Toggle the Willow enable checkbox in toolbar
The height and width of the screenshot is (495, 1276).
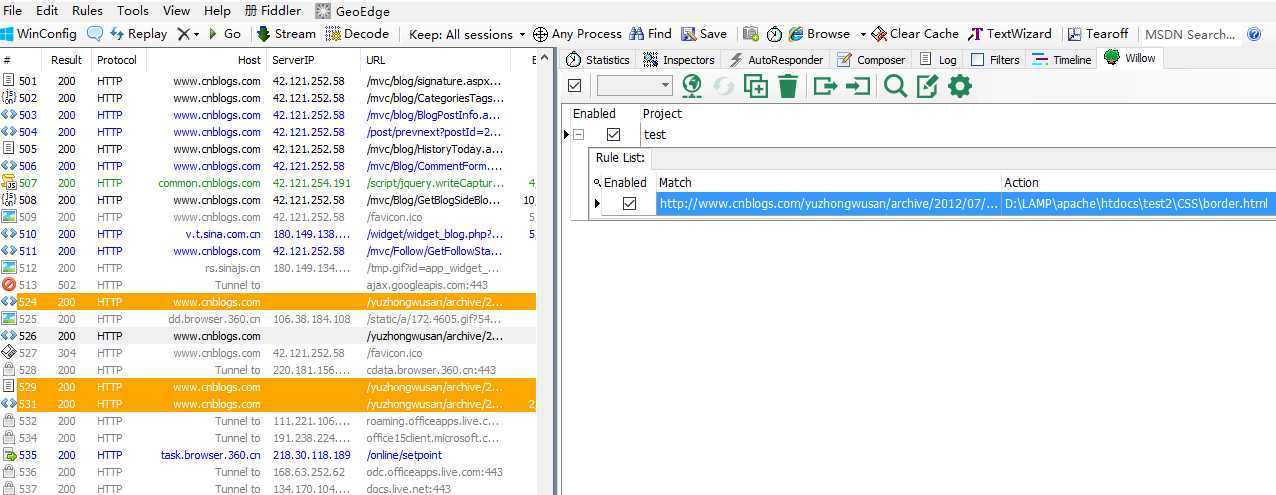574,87
